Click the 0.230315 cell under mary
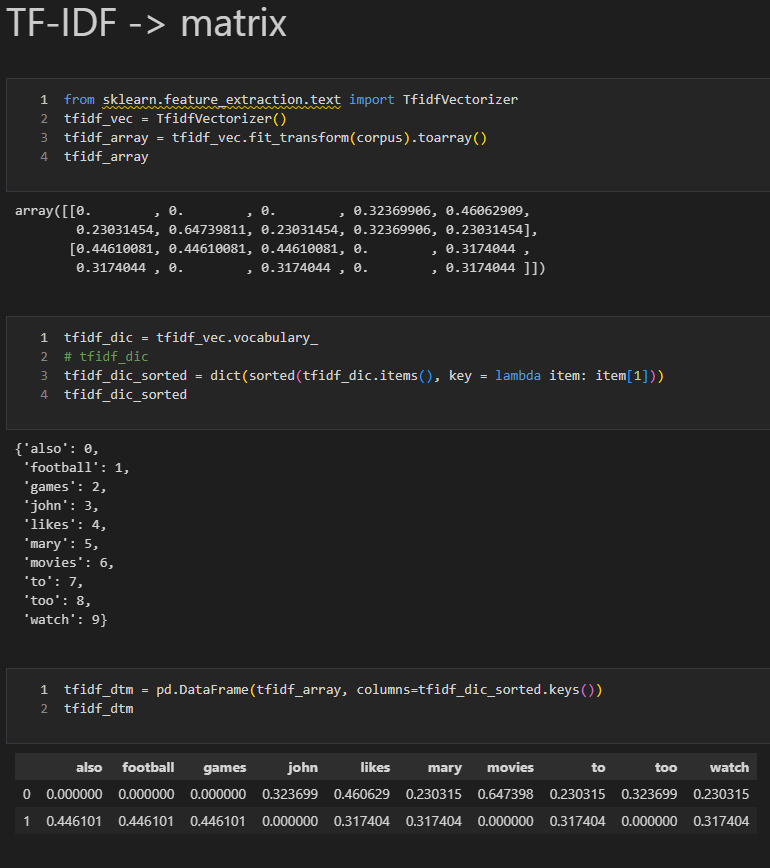 pos(433,794)
